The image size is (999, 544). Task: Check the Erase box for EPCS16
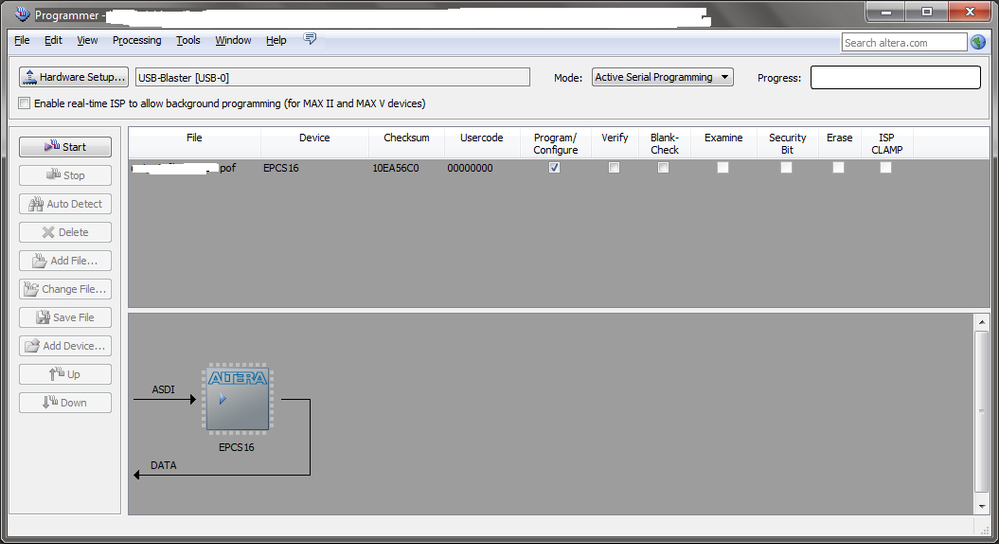838,168
